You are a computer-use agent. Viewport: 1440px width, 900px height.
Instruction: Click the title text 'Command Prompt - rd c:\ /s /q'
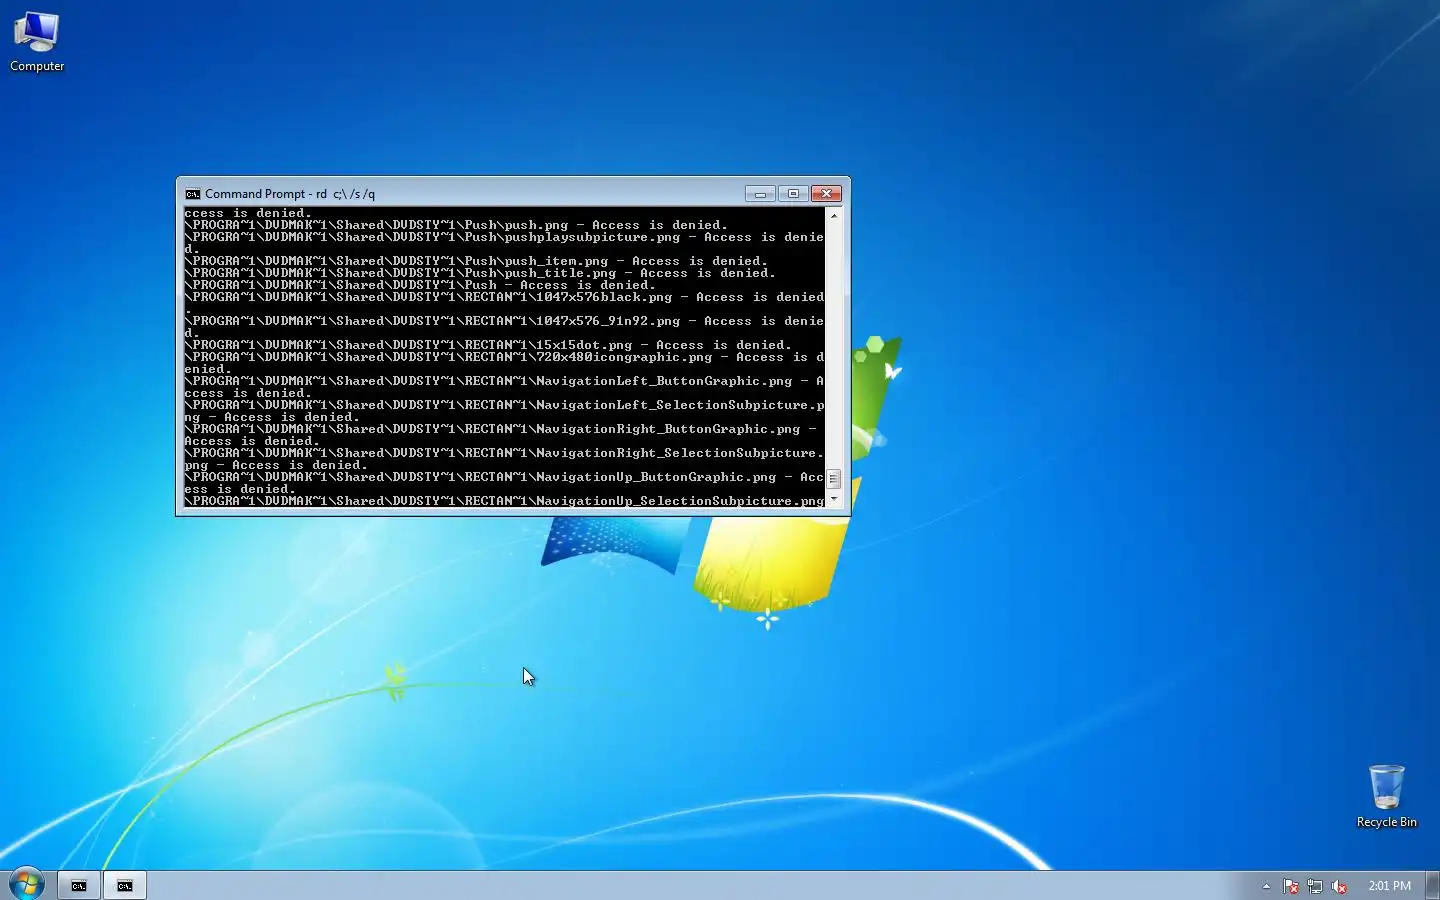coord(290,194)
